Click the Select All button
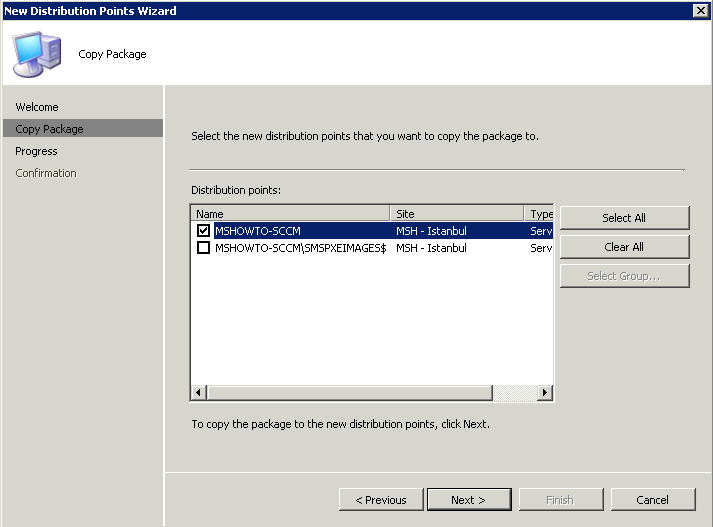The height and width of the screenshot is (527, 713). 624,218
